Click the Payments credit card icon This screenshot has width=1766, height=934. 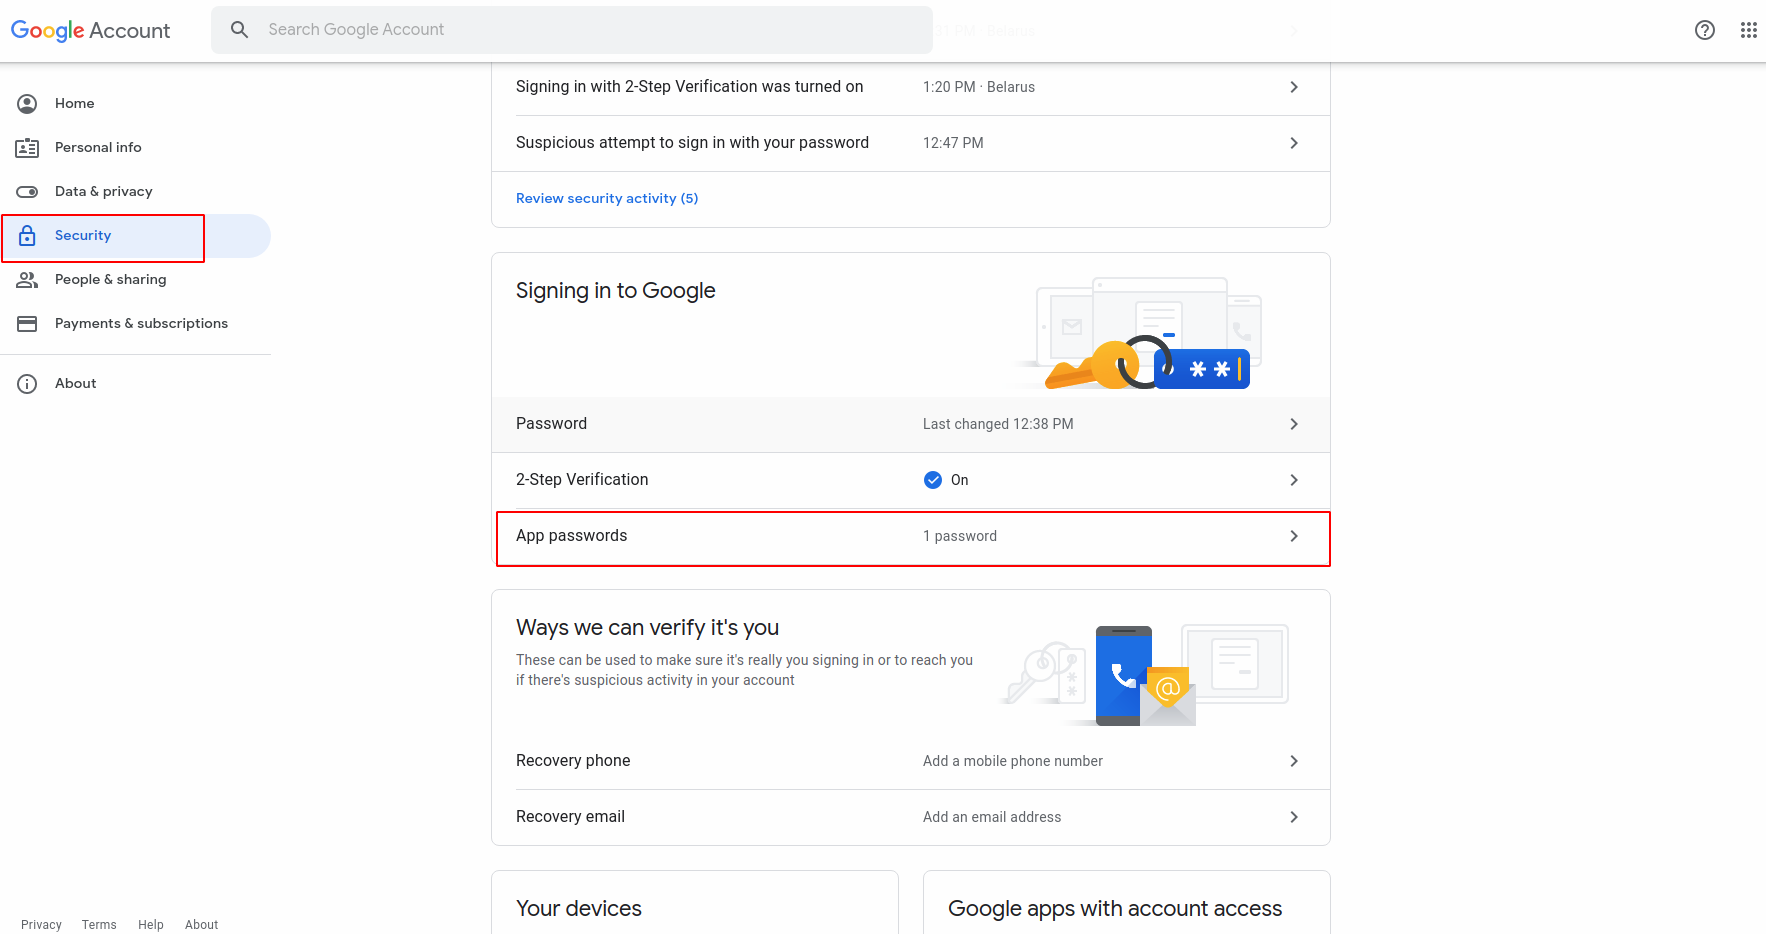[27, 324]
